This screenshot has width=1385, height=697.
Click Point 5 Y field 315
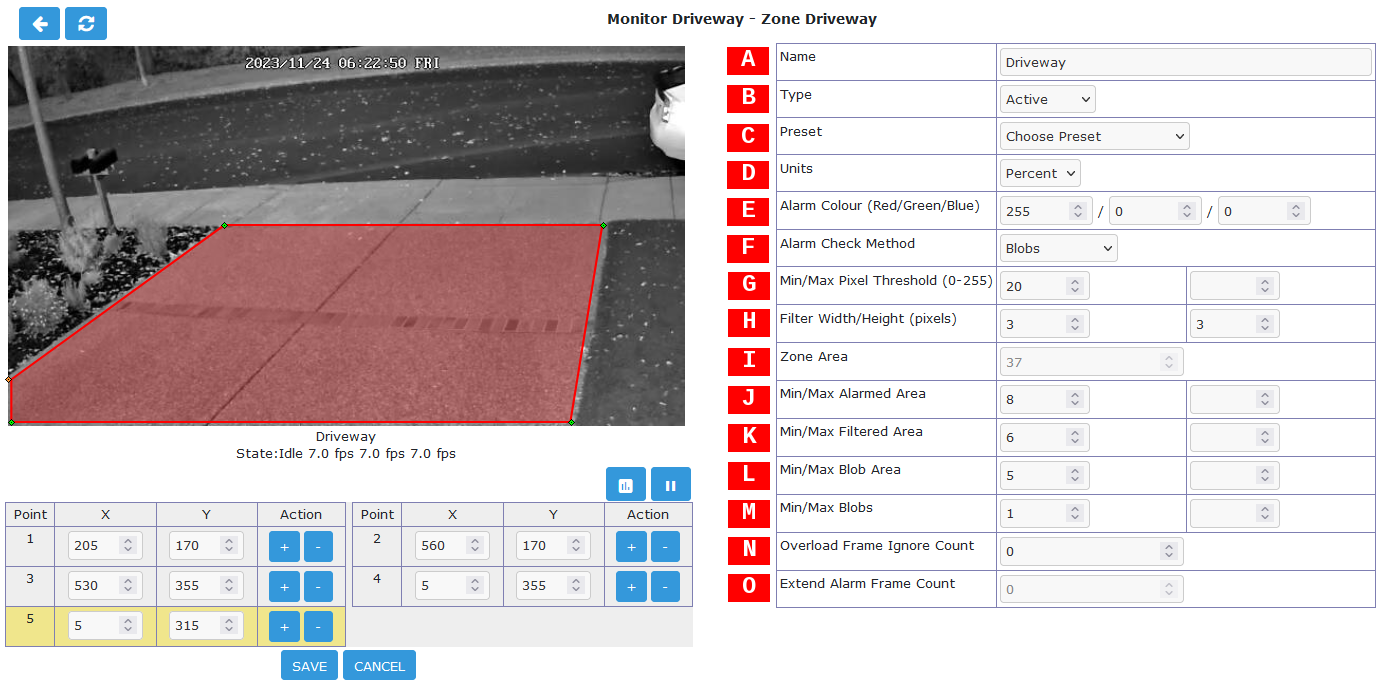[206, 625]
